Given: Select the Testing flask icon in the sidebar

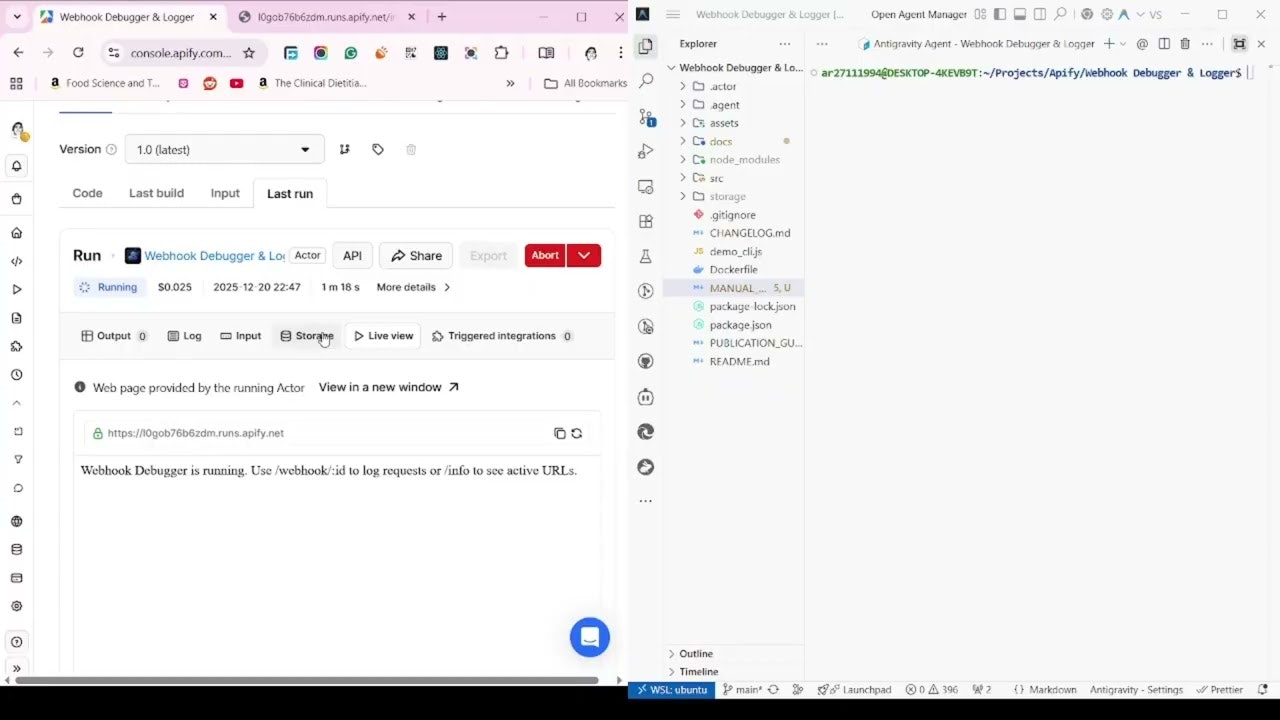Looking at the screenshot, I should pos(646,256).
